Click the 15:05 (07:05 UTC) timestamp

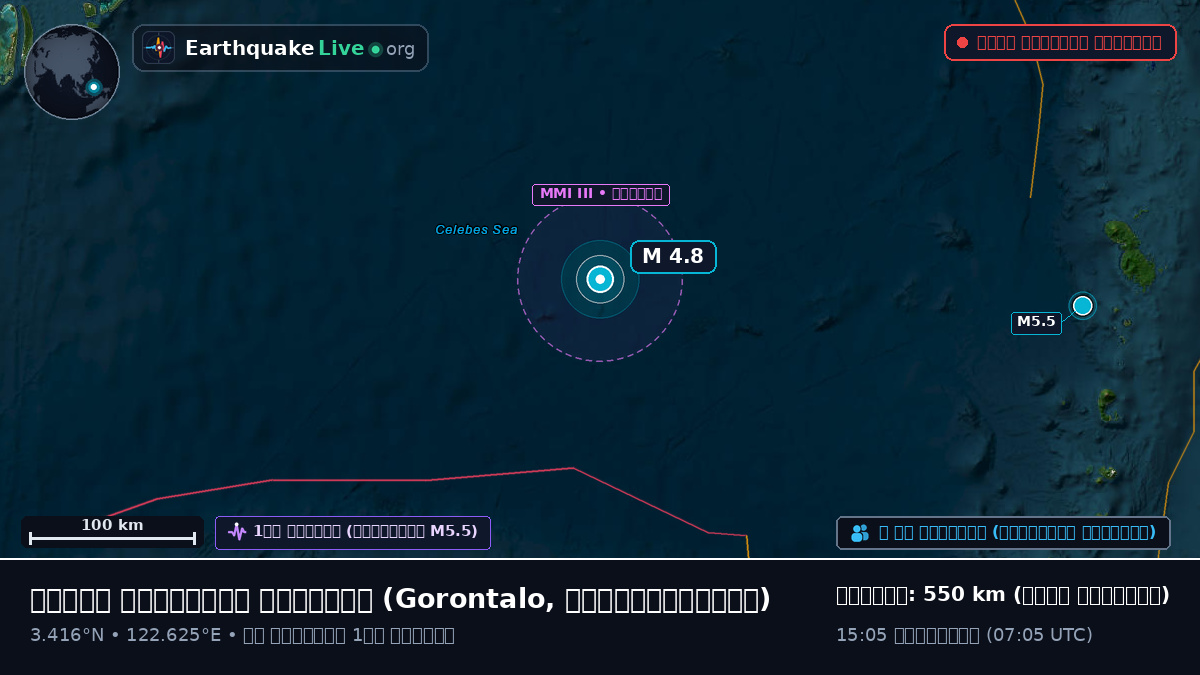(964, 635)
